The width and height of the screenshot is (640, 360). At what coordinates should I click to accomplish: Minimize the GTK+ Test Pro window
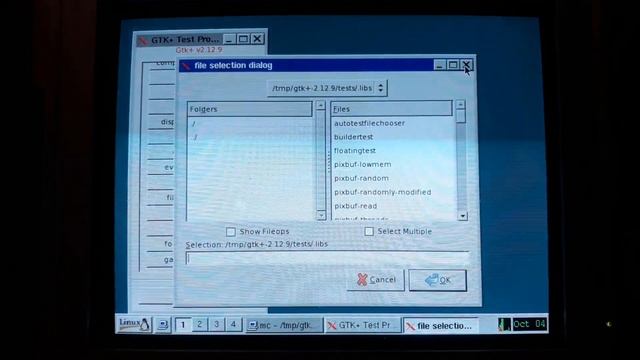click(x=229, y=39)
